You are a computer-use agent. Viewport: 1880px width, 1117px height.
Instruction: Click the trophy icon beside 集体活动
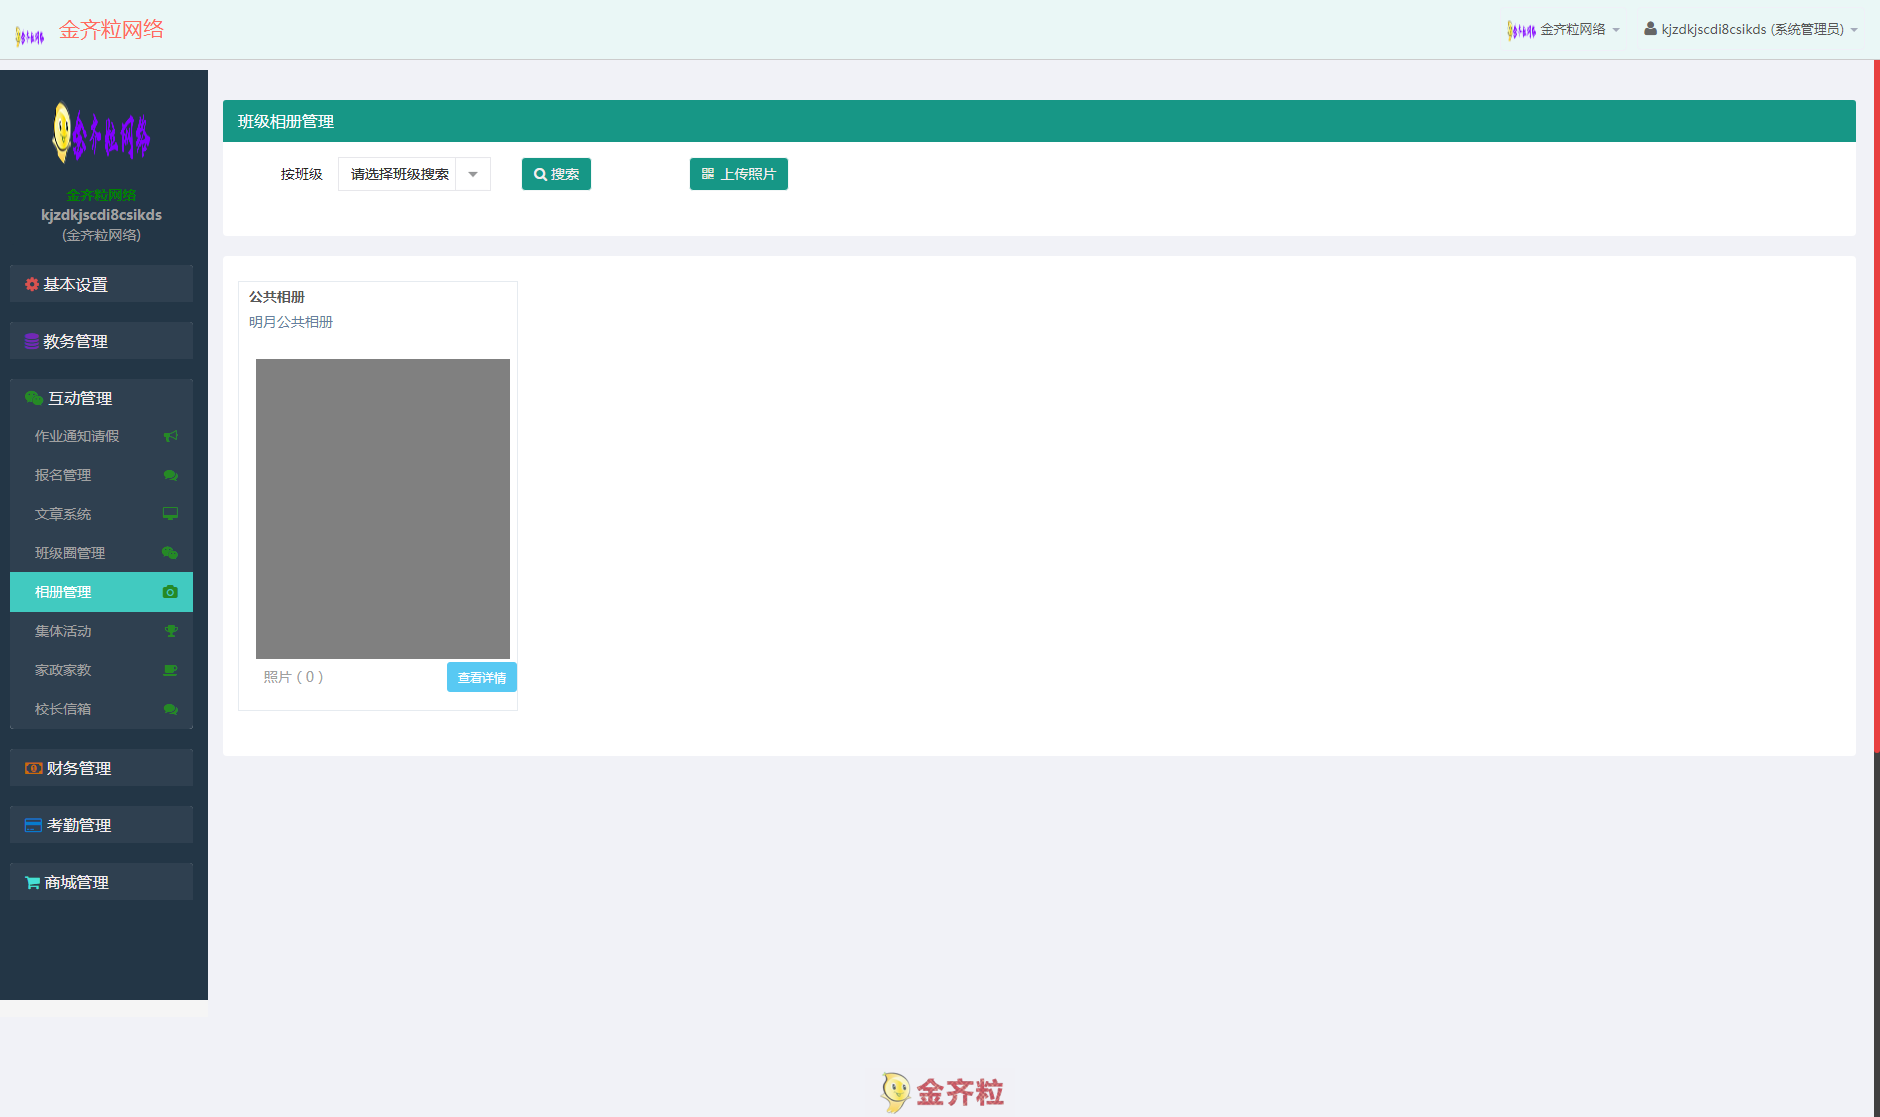(x=171, y=631)
